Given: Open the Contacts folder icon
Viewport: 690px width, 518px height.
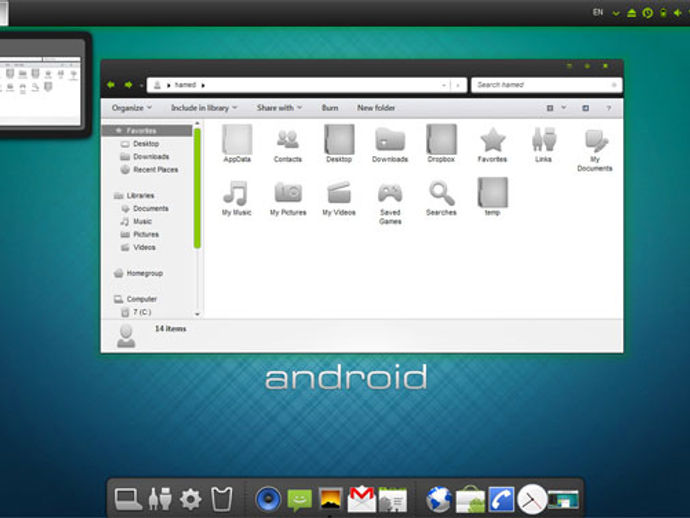Looking at the screenshot, I should [288, 144].
